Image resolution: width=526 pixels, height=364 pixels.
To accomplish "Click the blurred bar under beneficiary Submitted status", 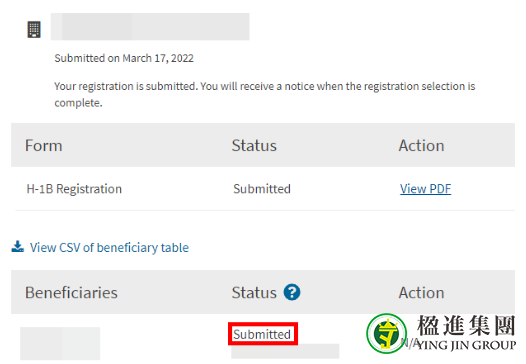I will coord(285,351).
